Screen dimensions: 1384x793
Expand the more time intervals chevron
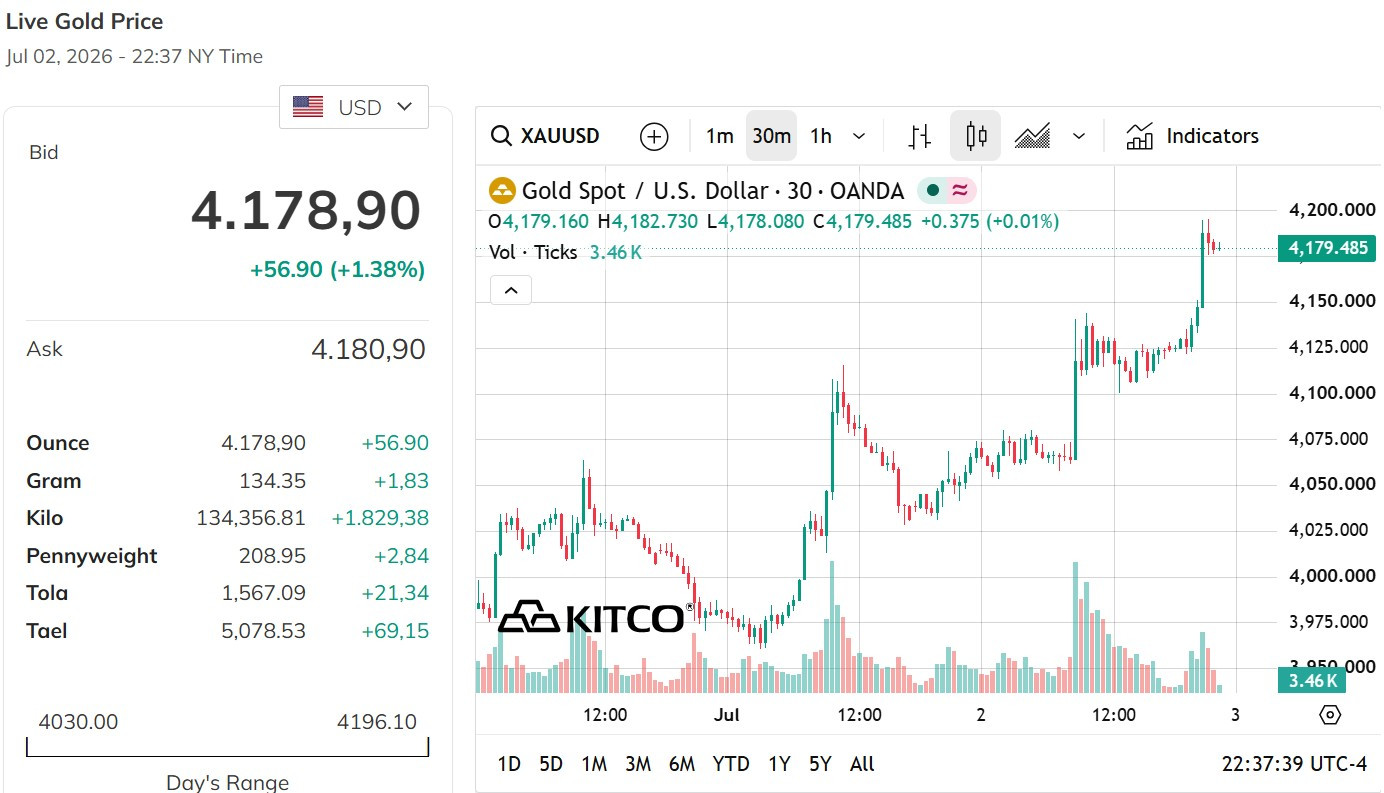click(x=859, y=136)
